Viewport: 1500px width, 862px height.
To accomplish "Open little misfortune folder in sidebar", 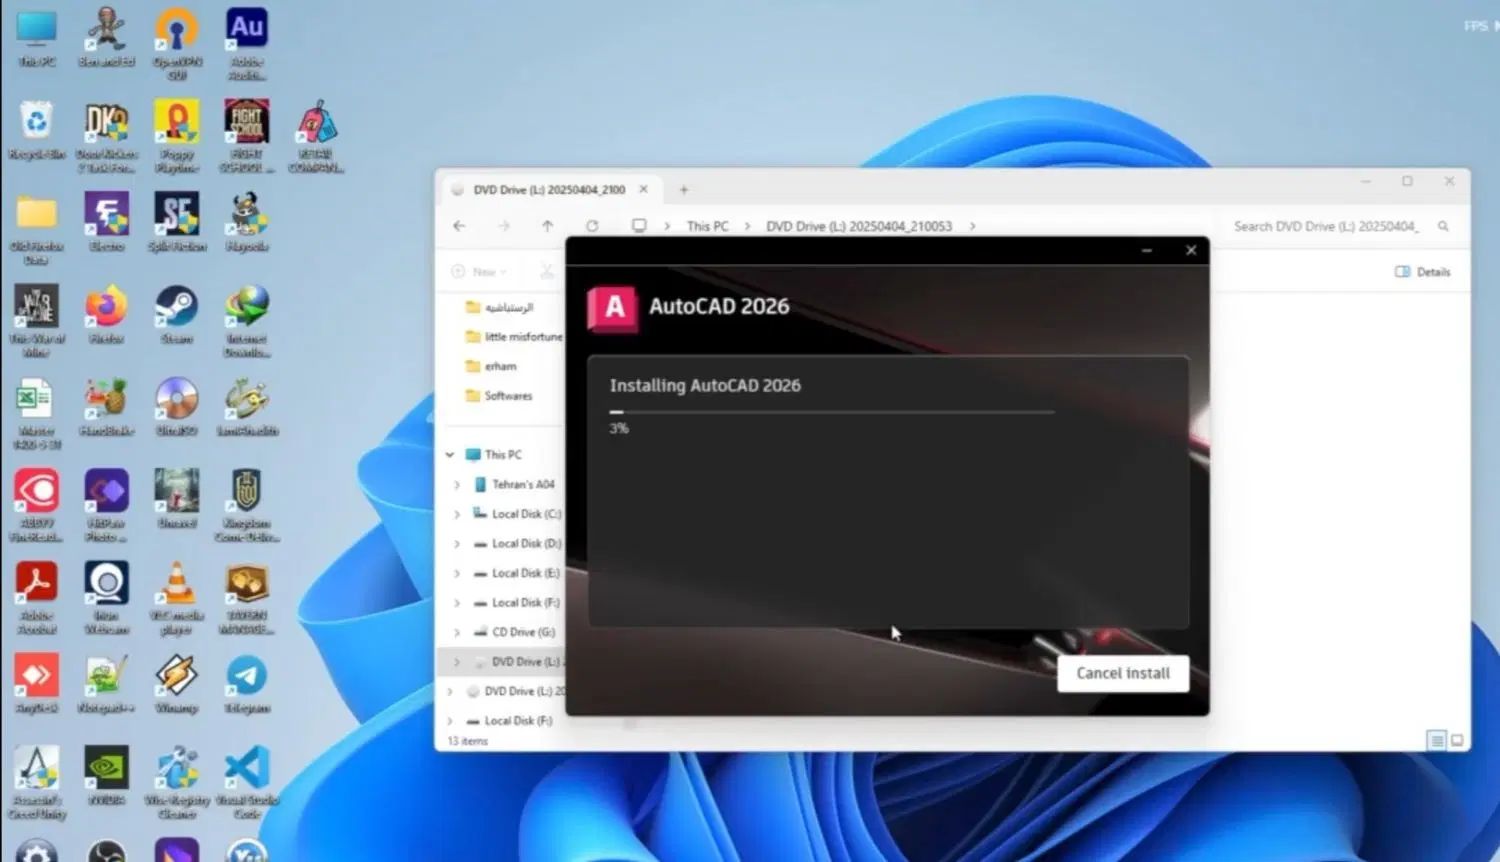I will (x=514, y=337).
